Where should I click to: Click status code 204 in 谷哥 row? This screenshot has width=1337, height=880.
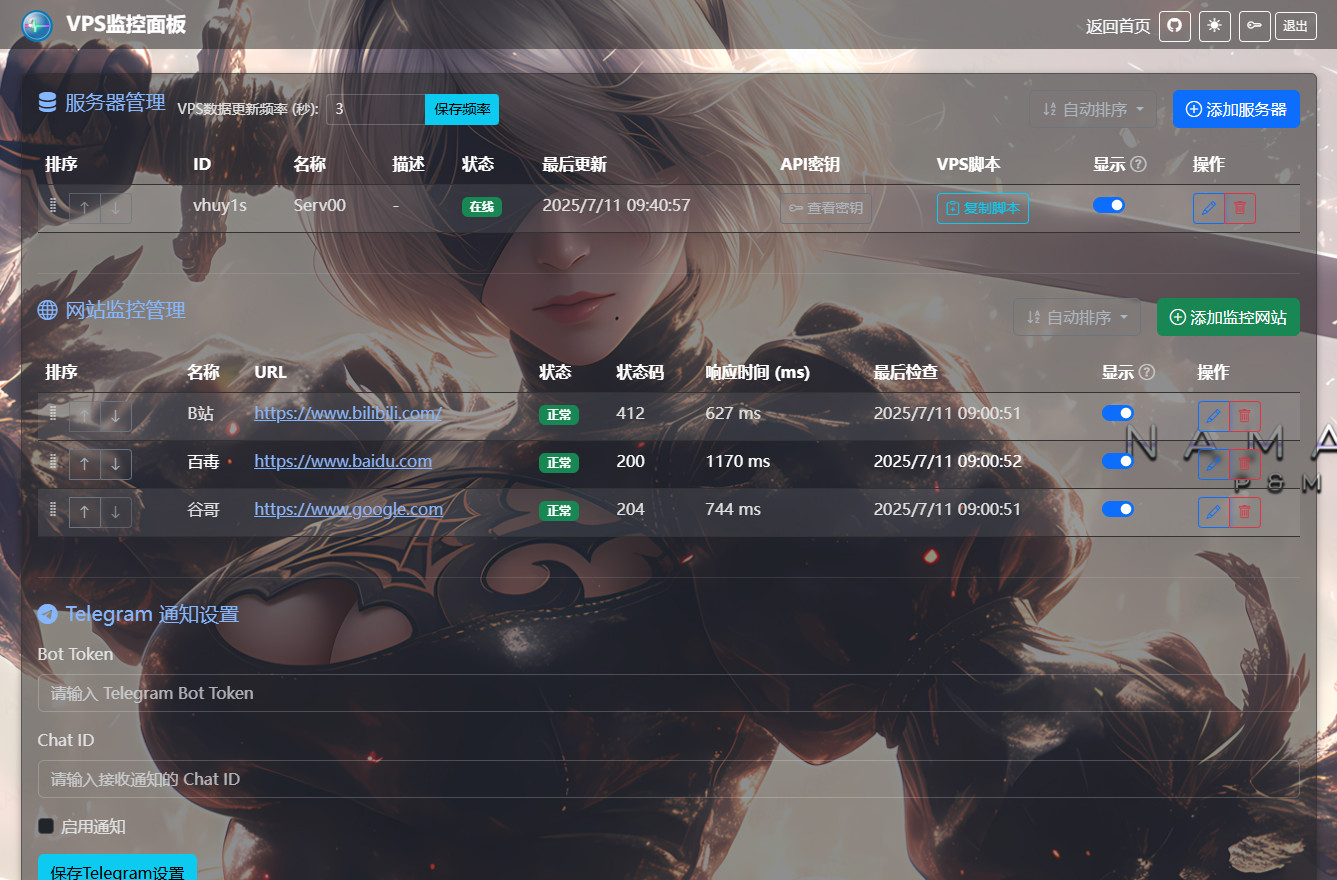pyautogui.click(x=631, y=509)
